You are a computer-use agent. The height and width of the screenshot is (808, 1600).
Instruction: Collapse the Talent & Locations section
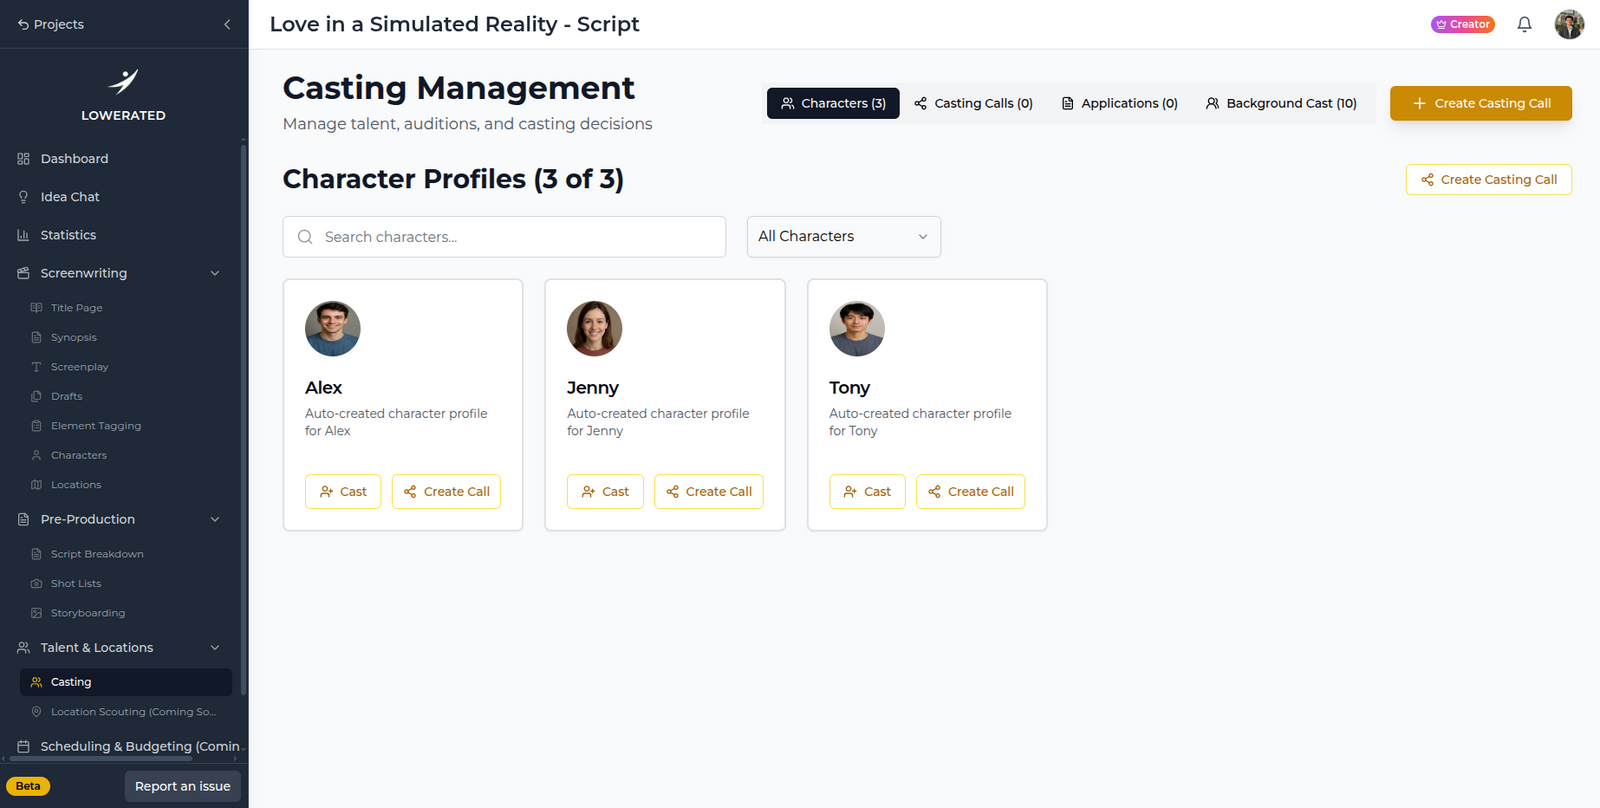tap(215, 648)
